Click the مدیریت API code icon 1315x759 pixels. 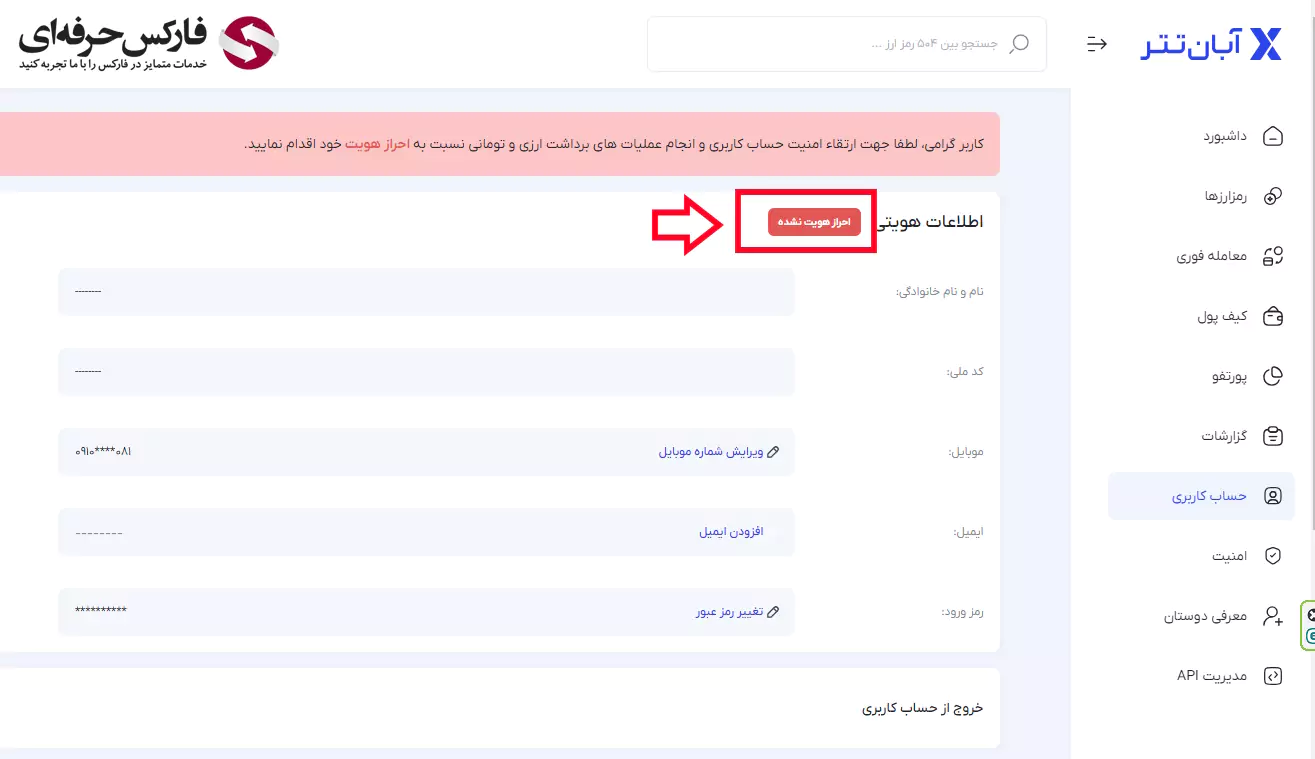click(x=1273, y=676)
